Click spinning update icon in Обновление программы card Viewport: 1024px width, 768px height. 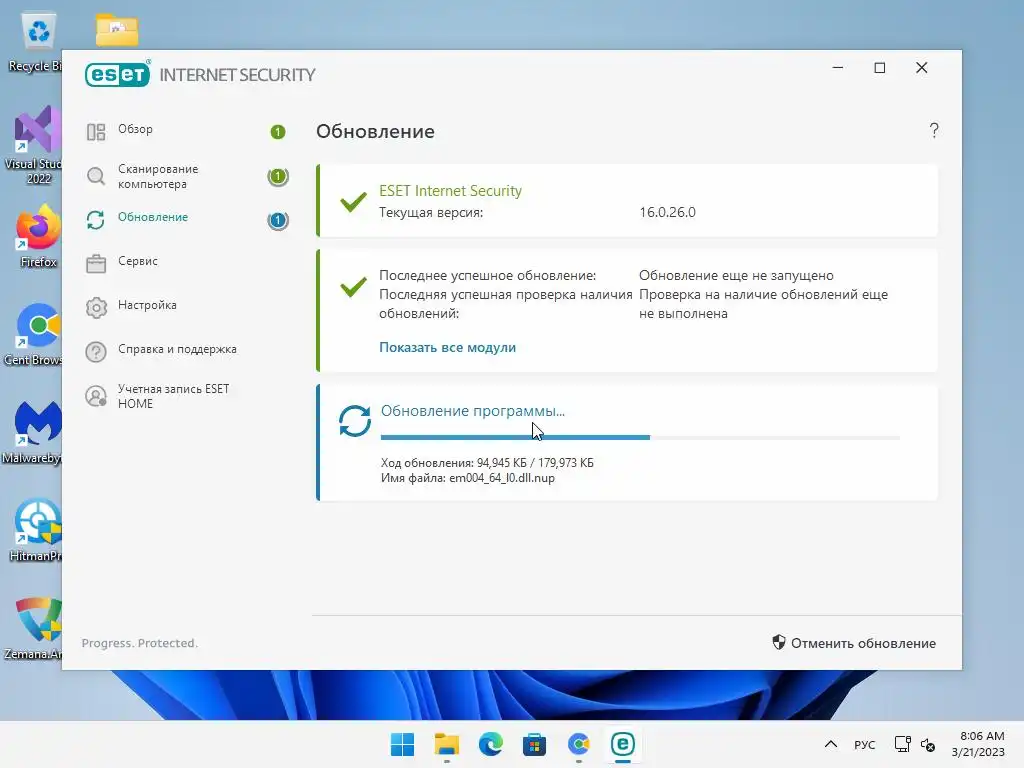click(355, 421)
